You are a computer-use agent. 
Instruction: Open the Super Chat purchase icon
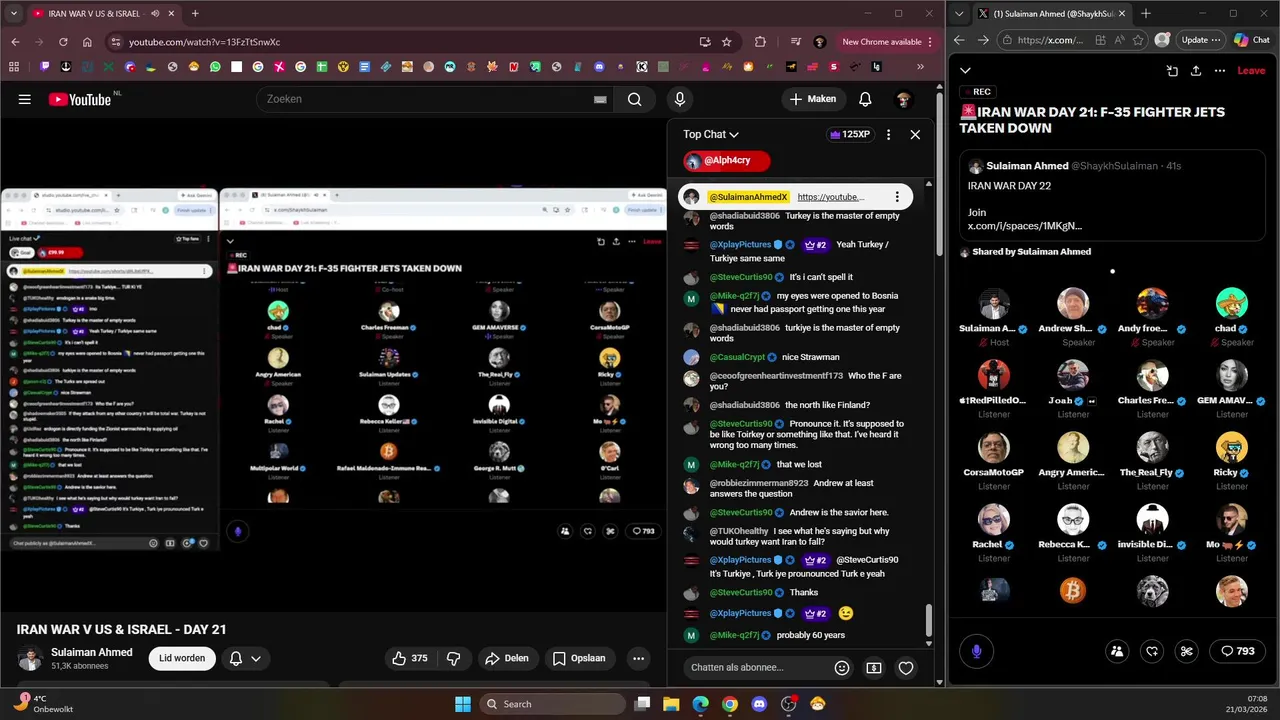point(874,667)
